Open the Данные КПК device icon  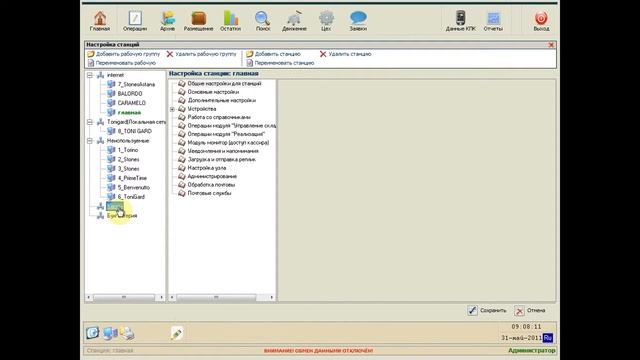460,21
